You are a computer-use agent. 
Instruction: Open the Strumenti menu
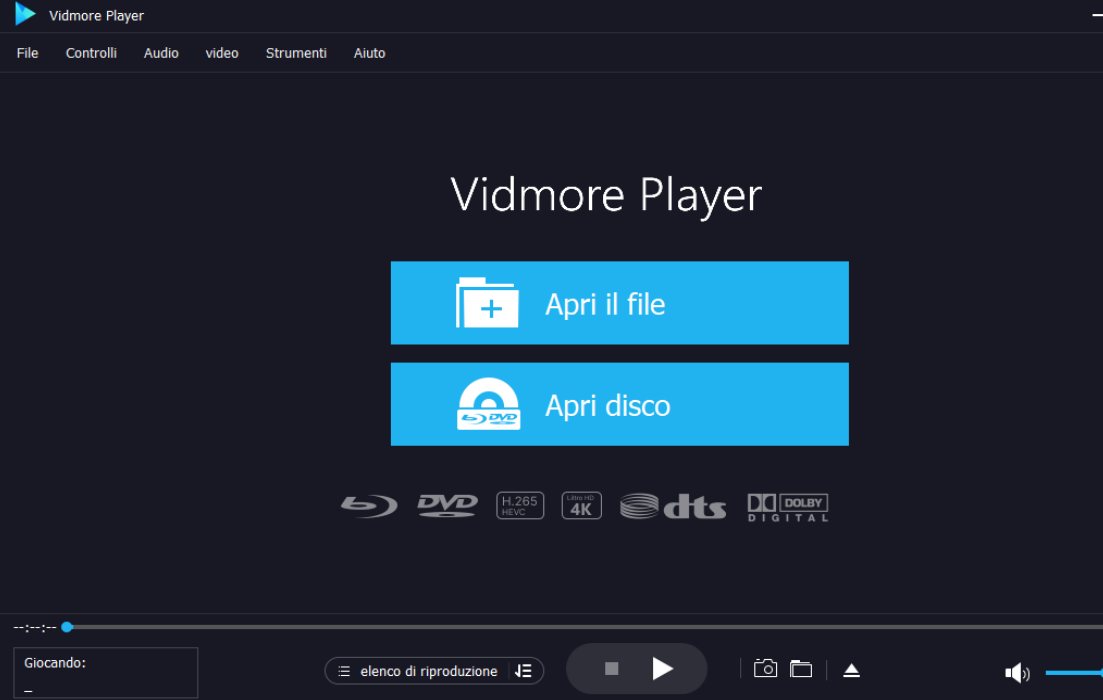296,53
